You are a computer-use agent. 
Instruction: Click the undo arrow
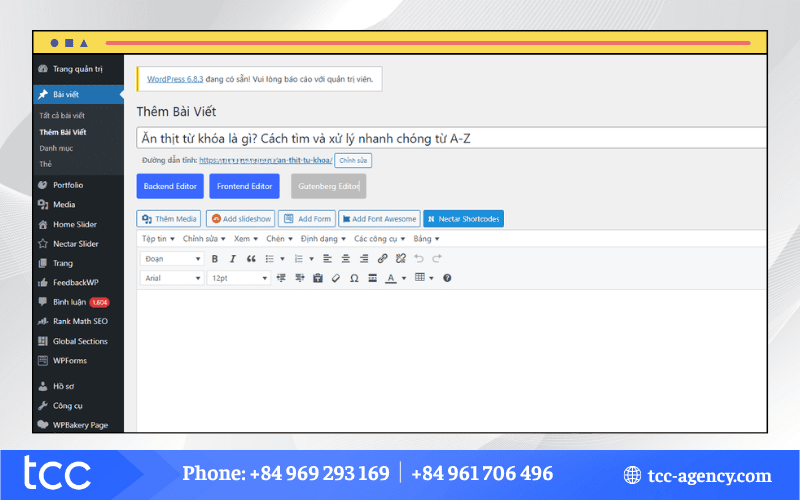coord(419,258)
